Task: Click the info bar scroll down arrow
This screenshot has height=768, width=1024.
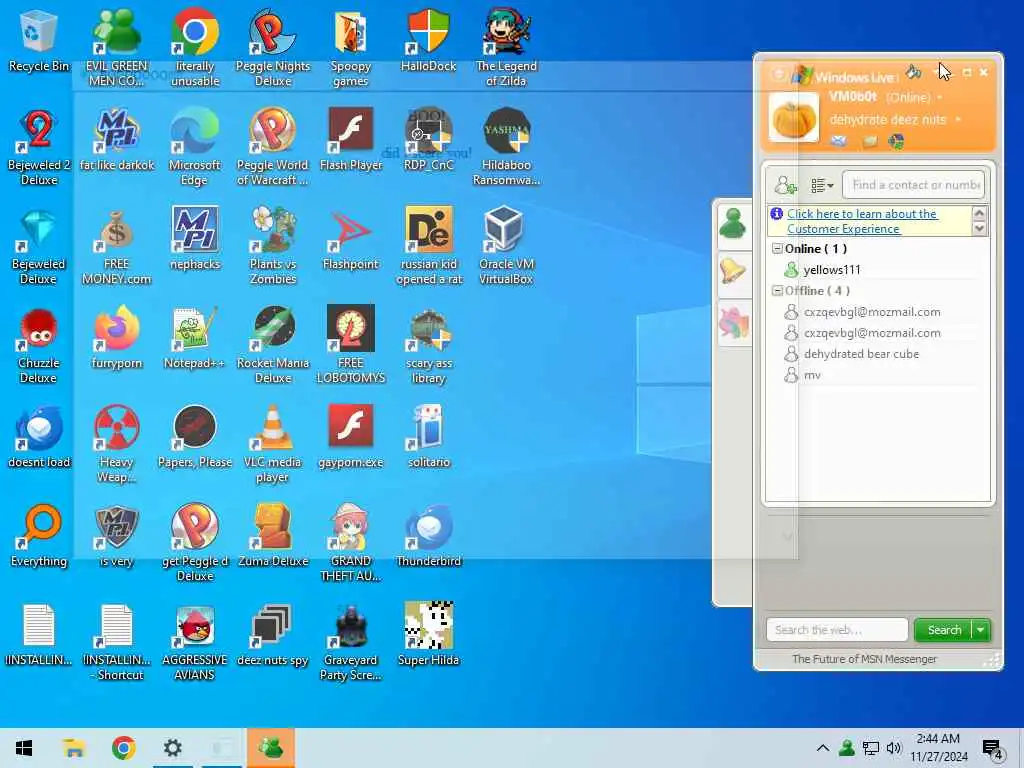Action: point(979,229)
